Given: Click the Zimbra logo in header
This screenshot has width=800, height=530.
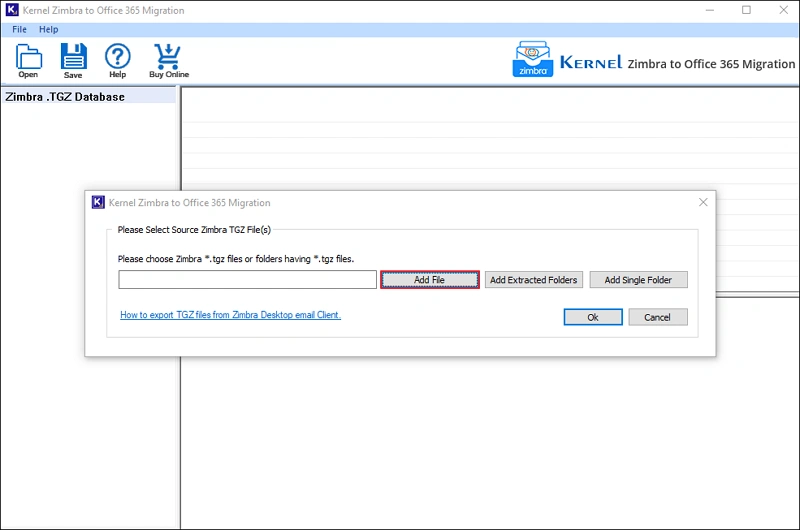Looking at the screenshot, I should [532, 59].
